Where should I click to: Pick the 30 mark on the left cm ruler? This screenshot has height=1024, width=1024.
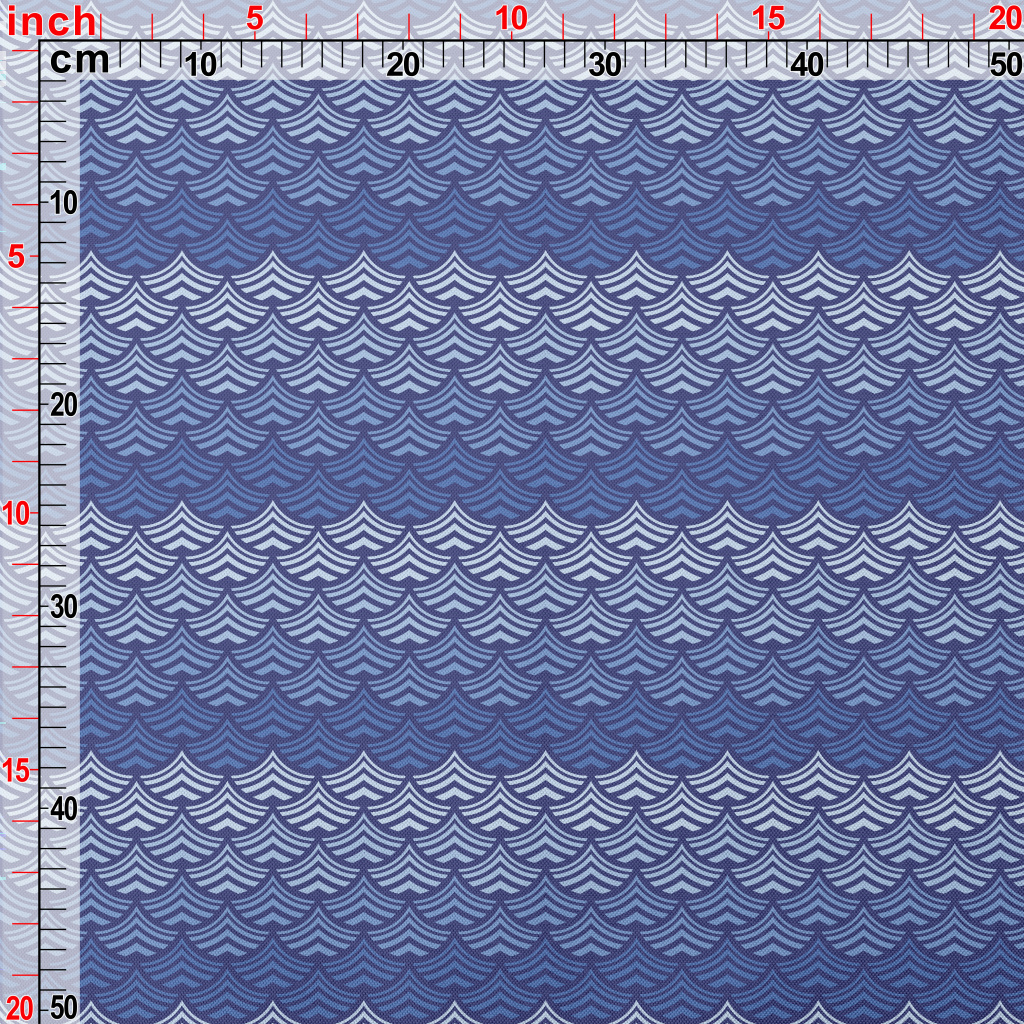point(63,607)
